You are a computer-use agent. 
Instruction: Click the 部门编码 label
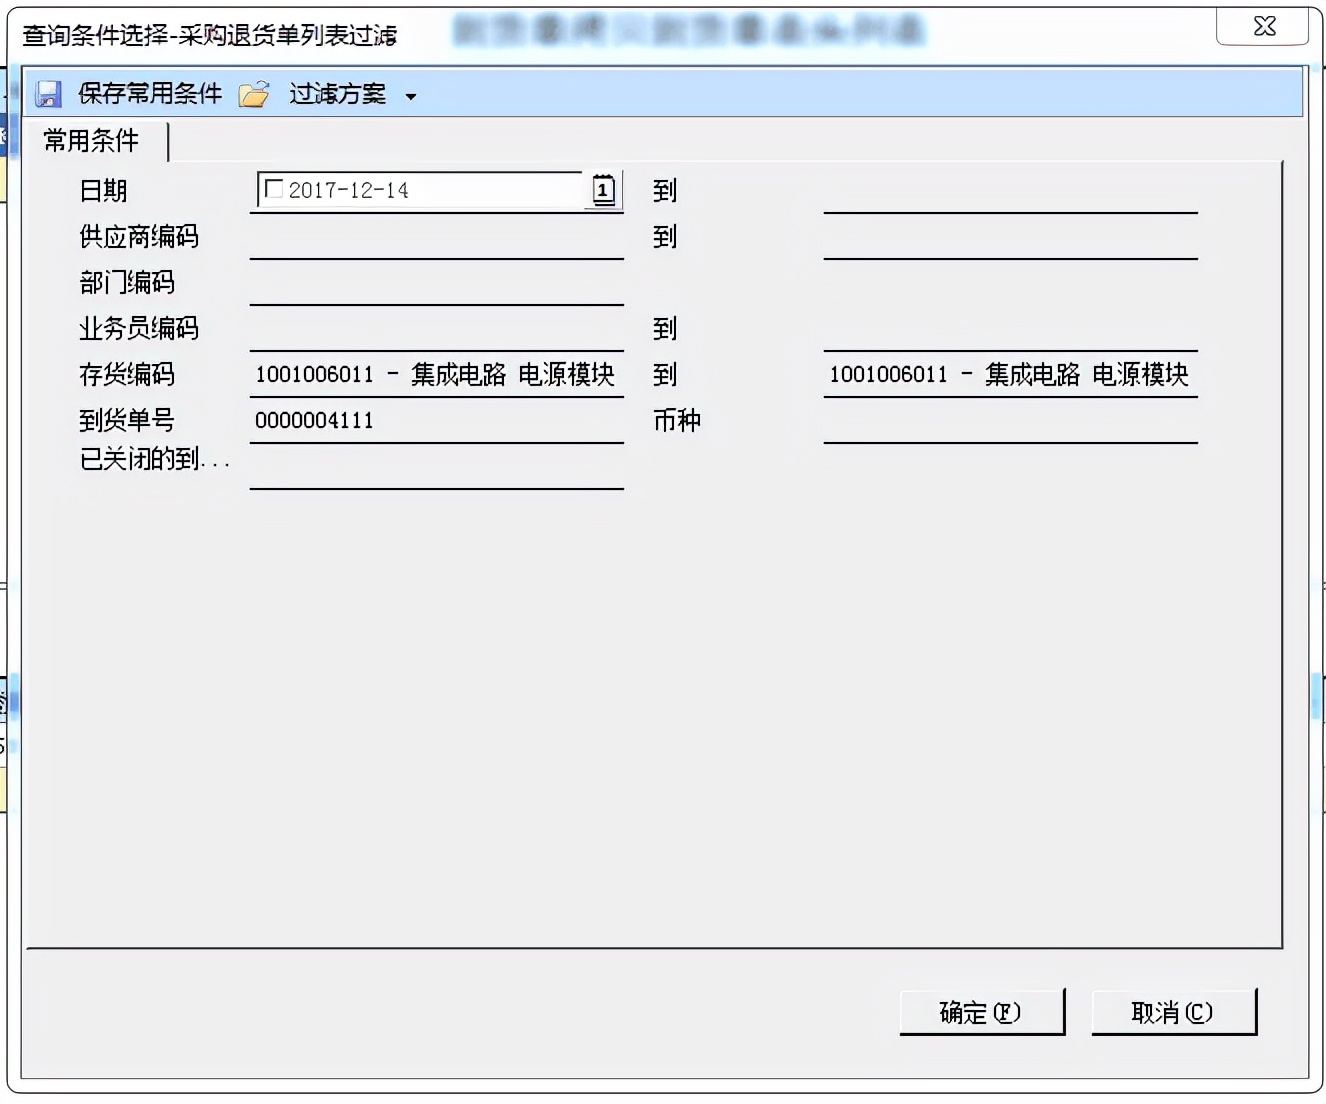coord(127,283)
